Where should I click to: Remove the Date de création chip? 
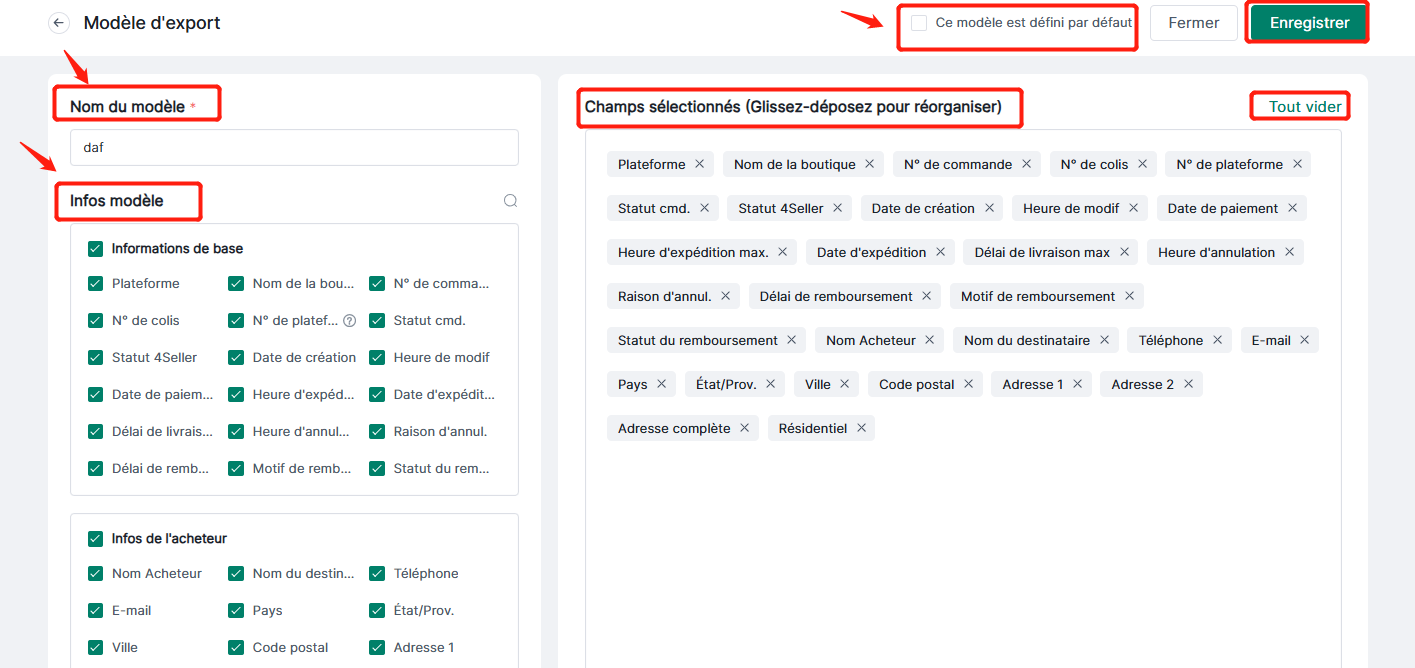click(x=989, y=208)
